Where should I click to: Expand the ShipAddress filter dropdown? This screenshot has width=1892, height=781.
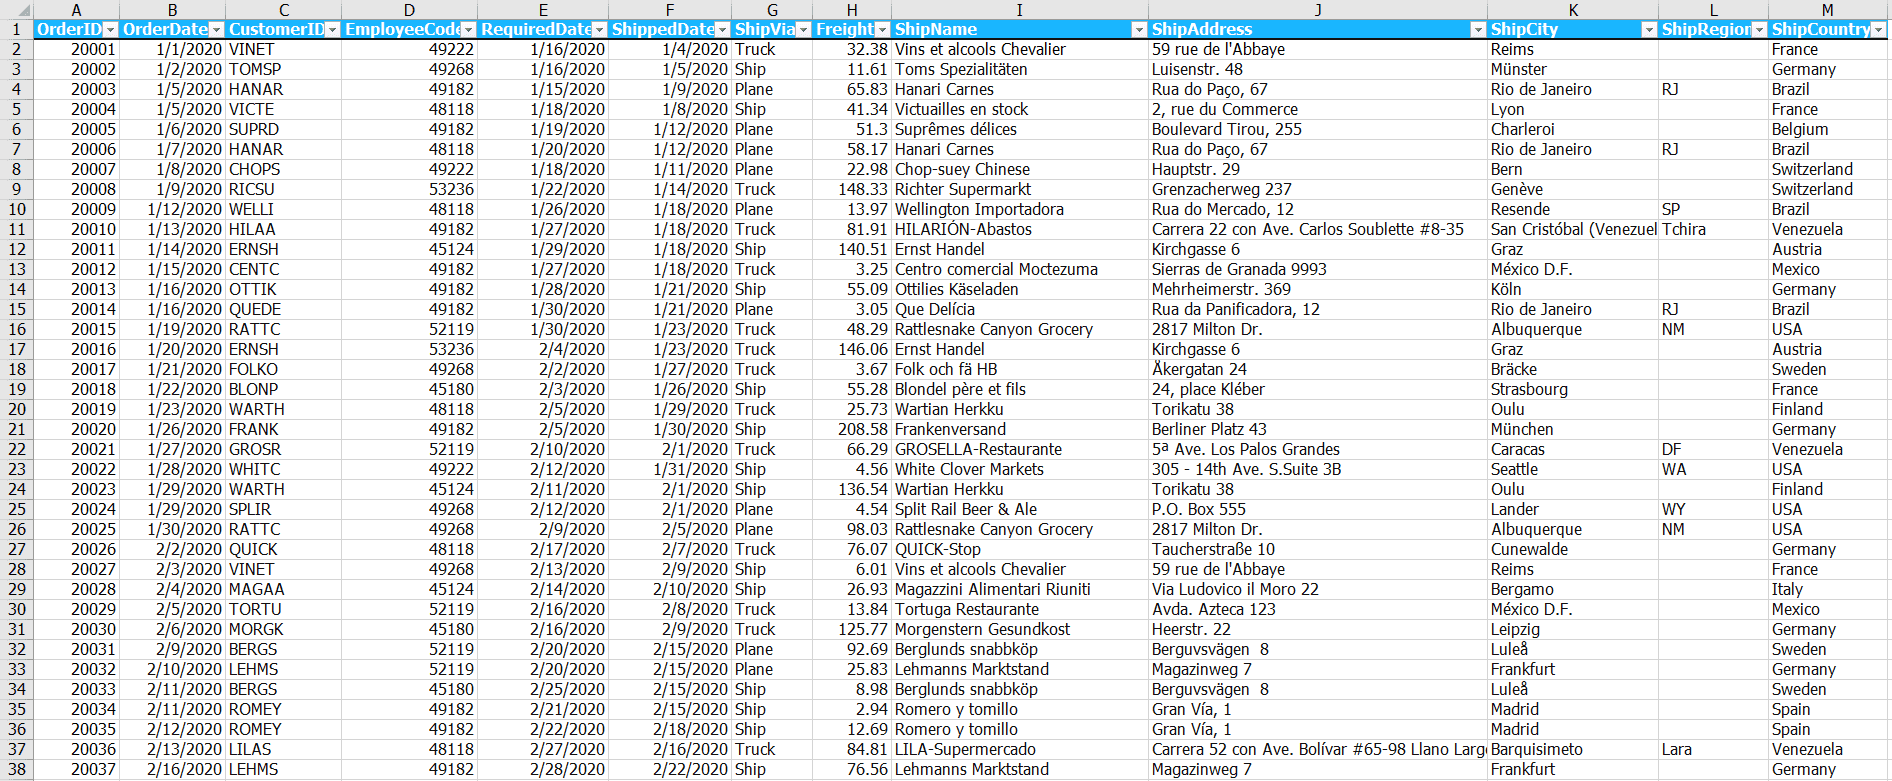pos(1477,30)
